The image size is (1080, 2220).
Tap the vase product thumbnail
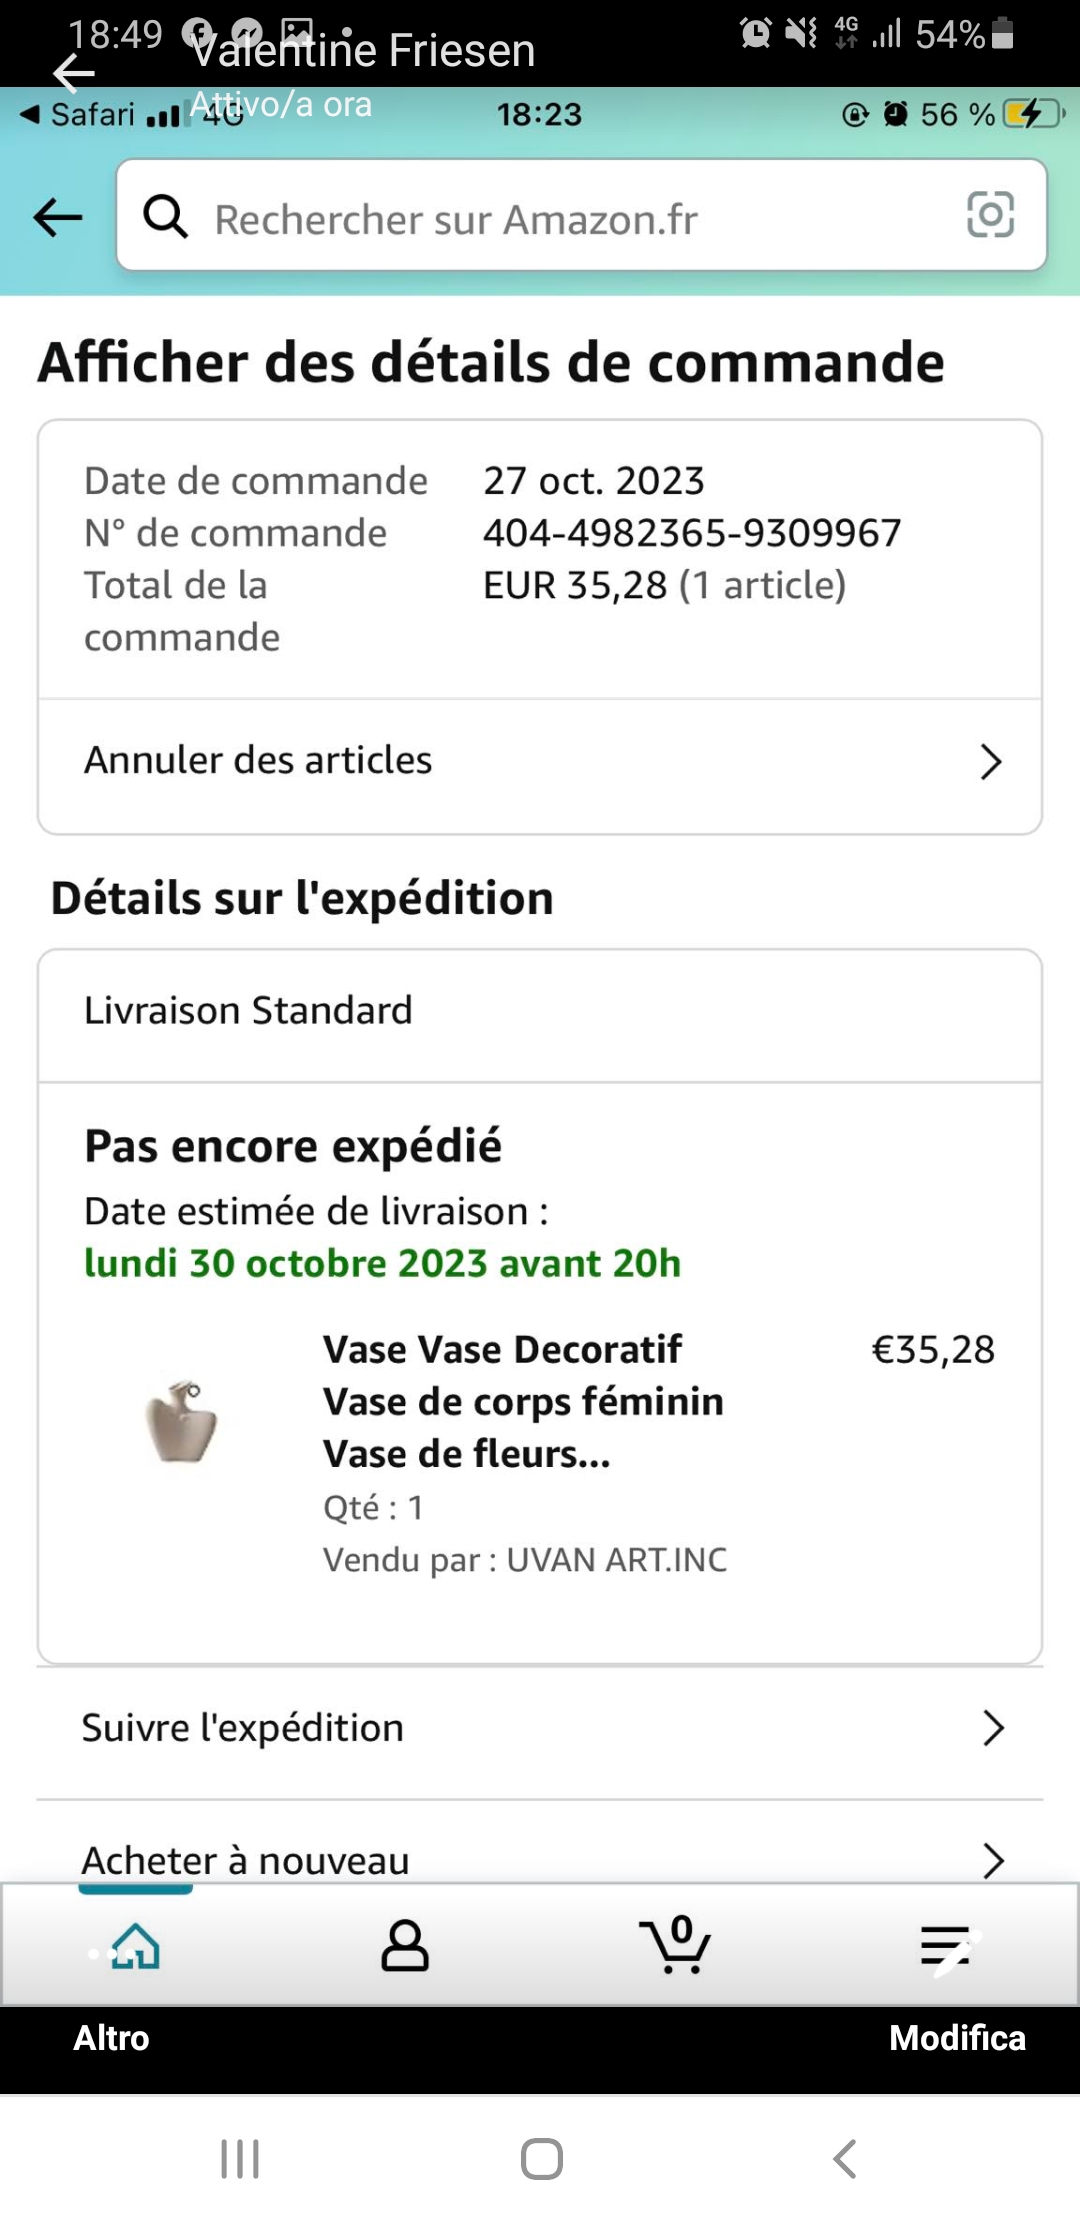pyautogui.click(x=181, y=1422)
